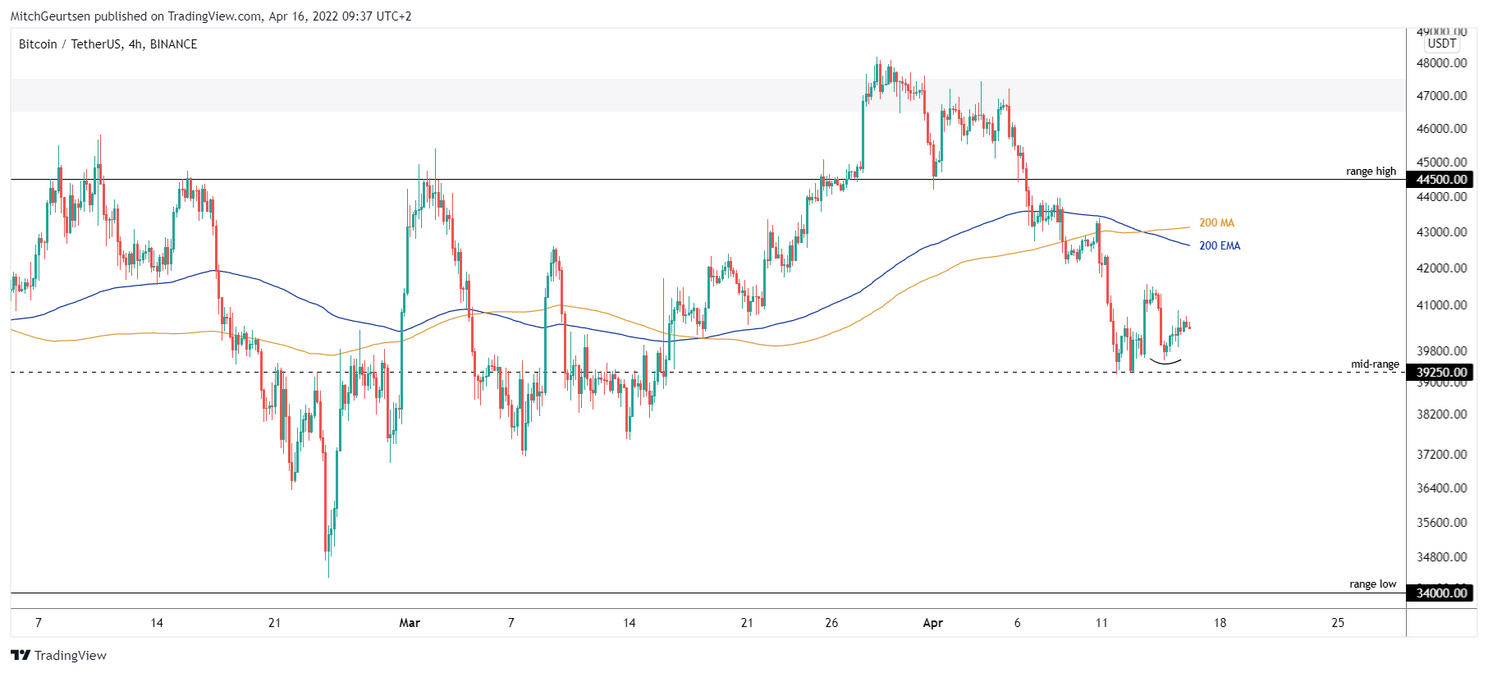Click the 41000.00 price axis value

coord(1441,305)
